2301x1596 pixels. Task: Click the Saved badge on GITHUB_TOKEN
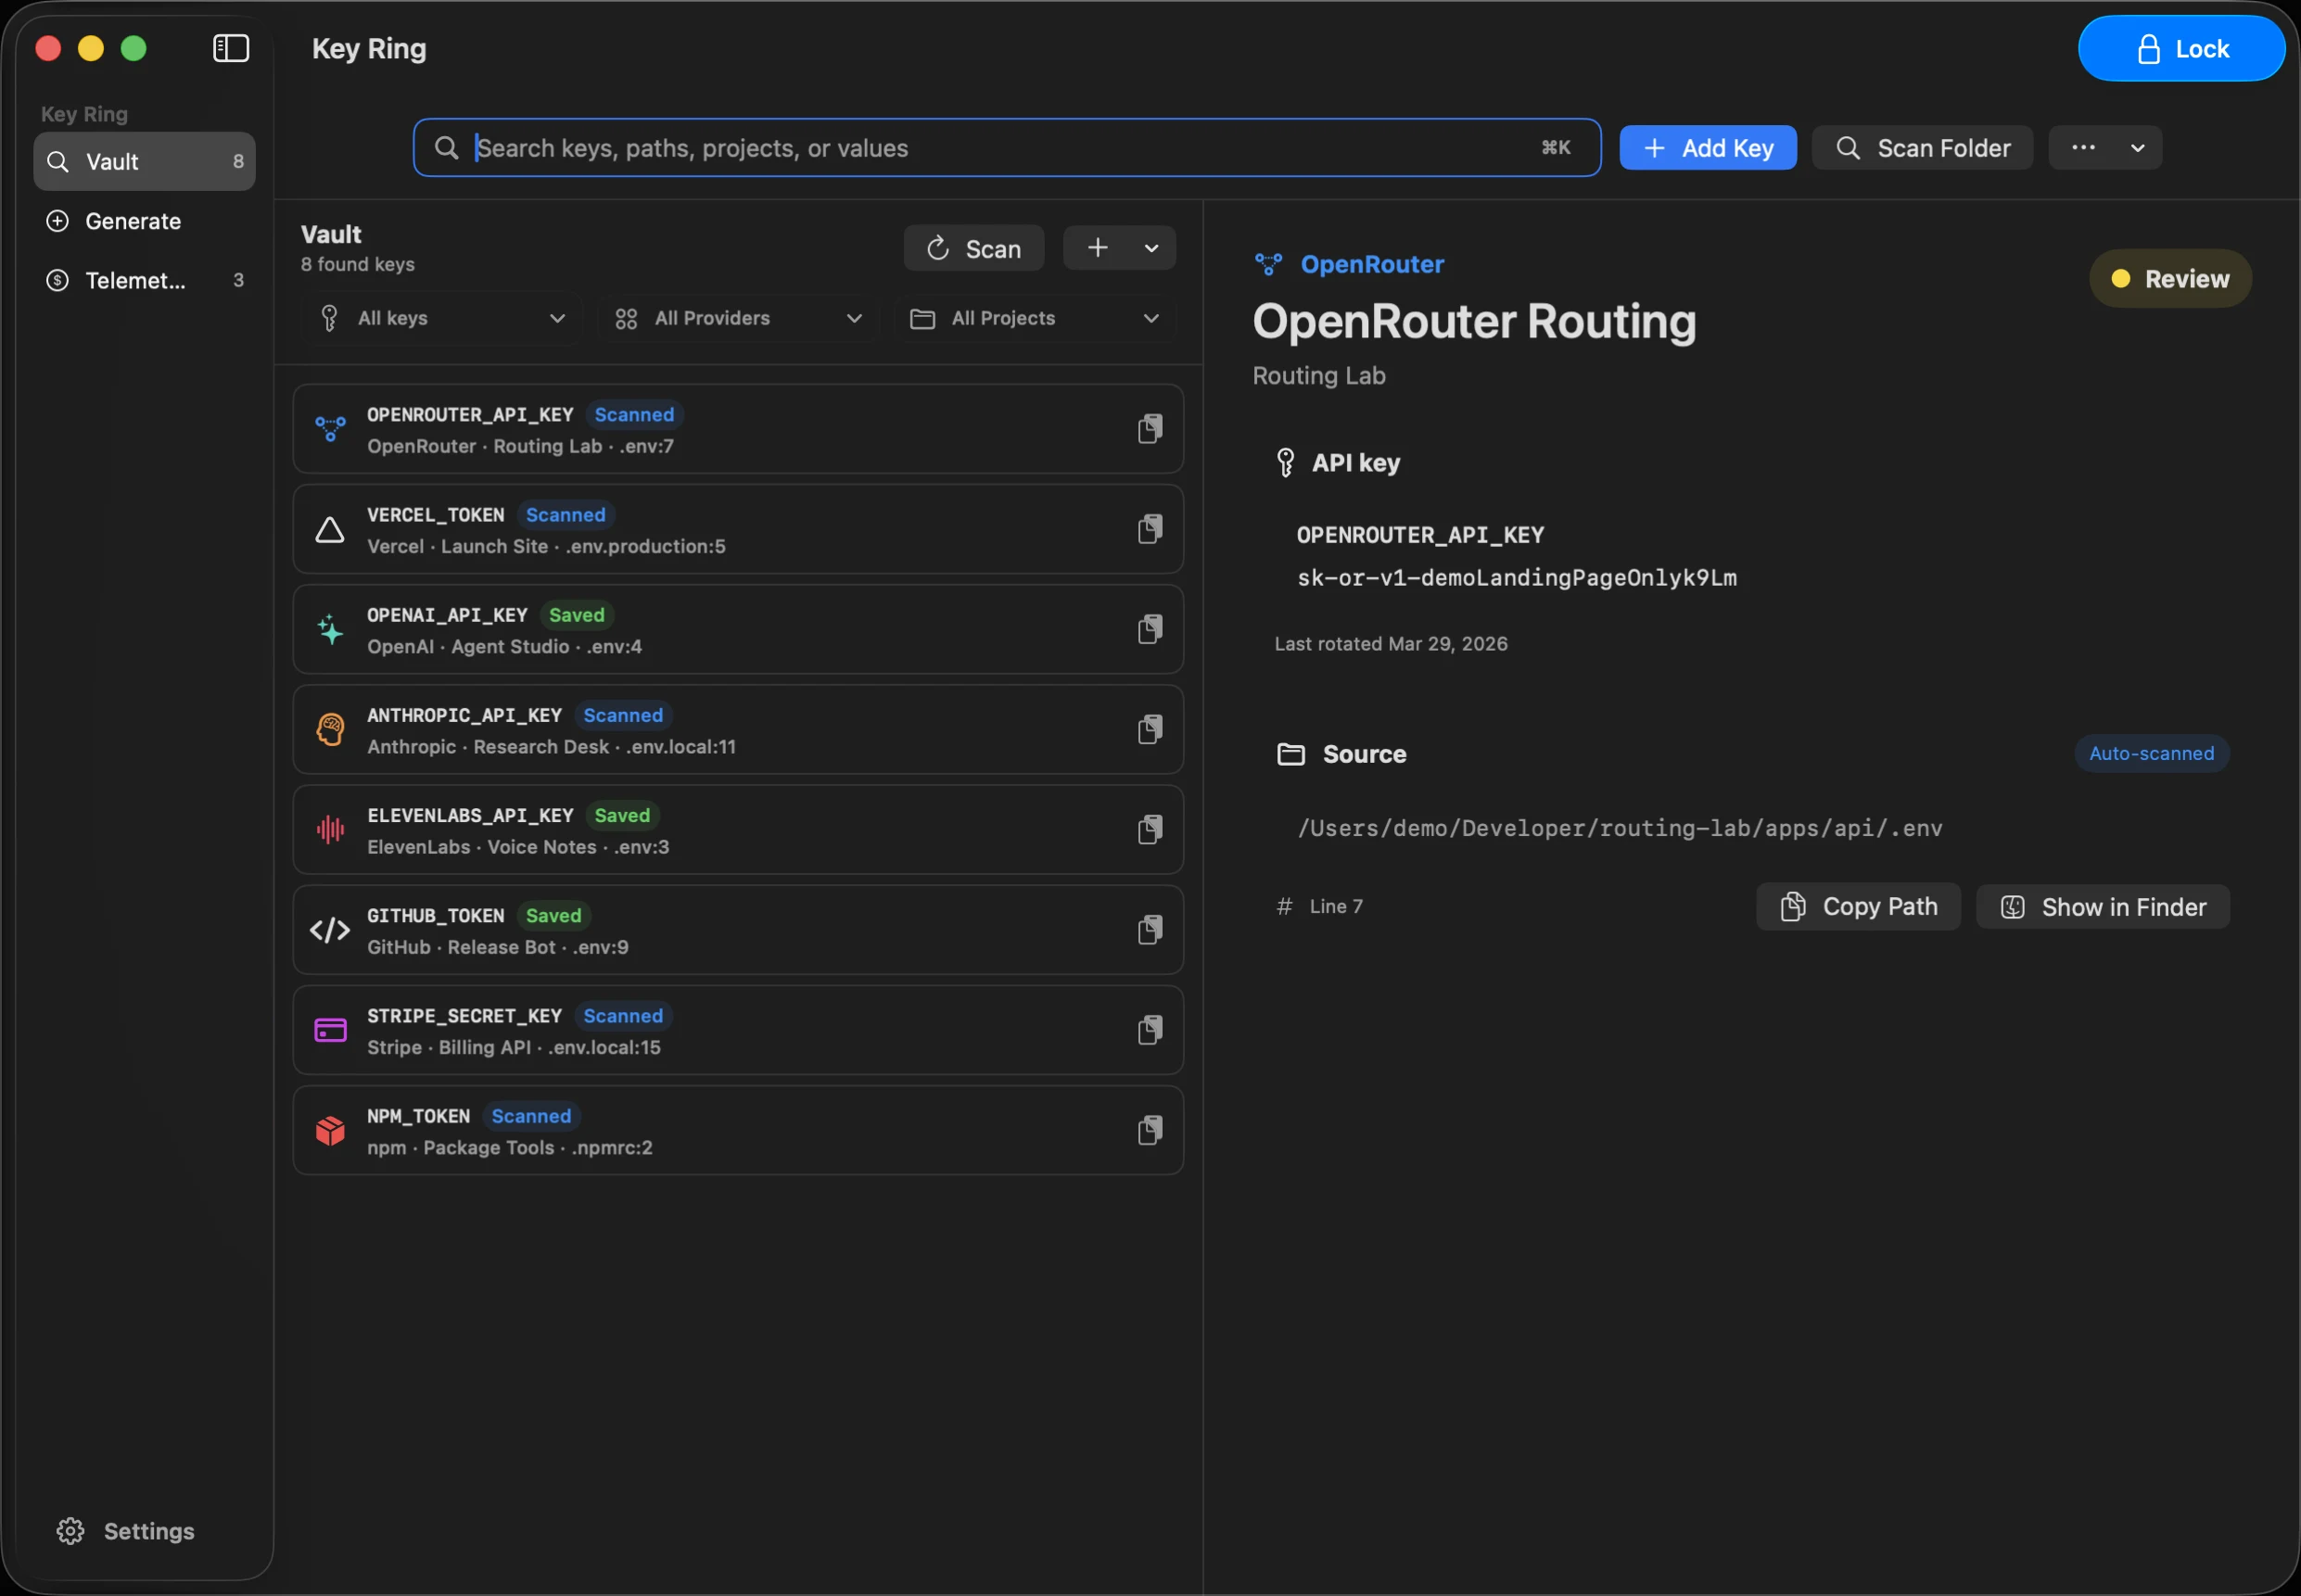click(x=553, y=915)
